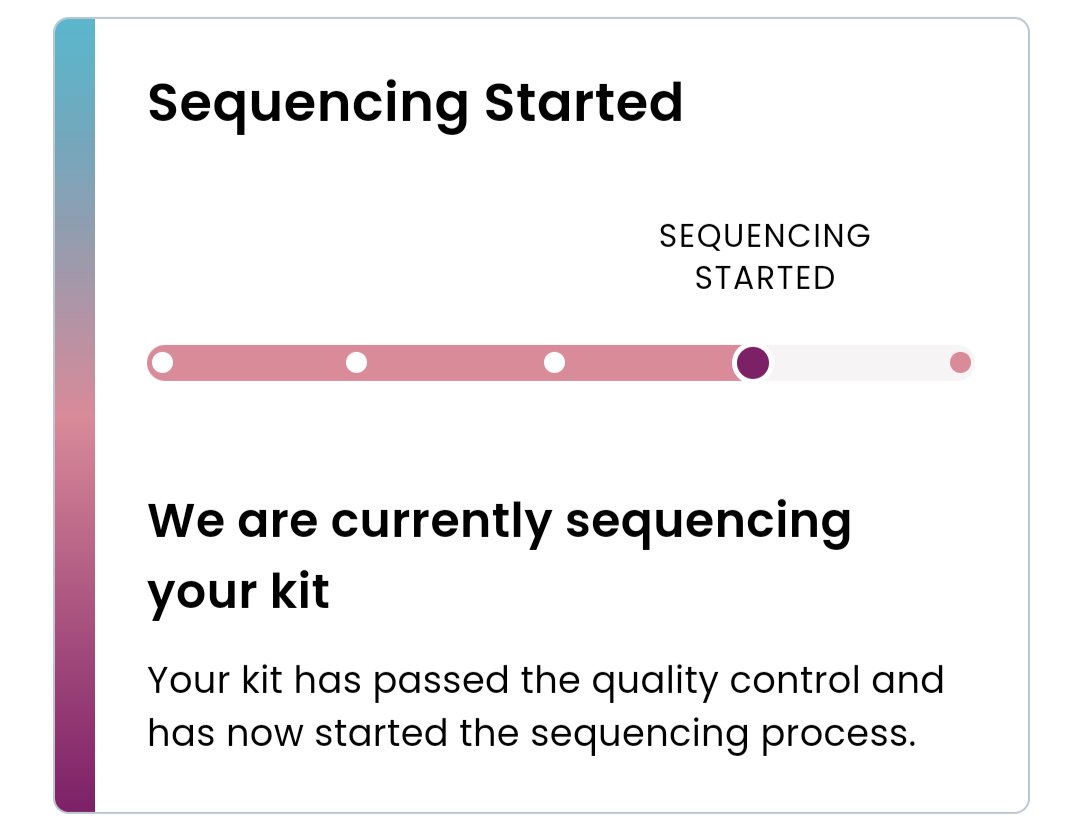The image size is (1080, 826).
Task: Click the uppercase 'SEQUENCING STARTED' step label
Action: pos(765,257)
